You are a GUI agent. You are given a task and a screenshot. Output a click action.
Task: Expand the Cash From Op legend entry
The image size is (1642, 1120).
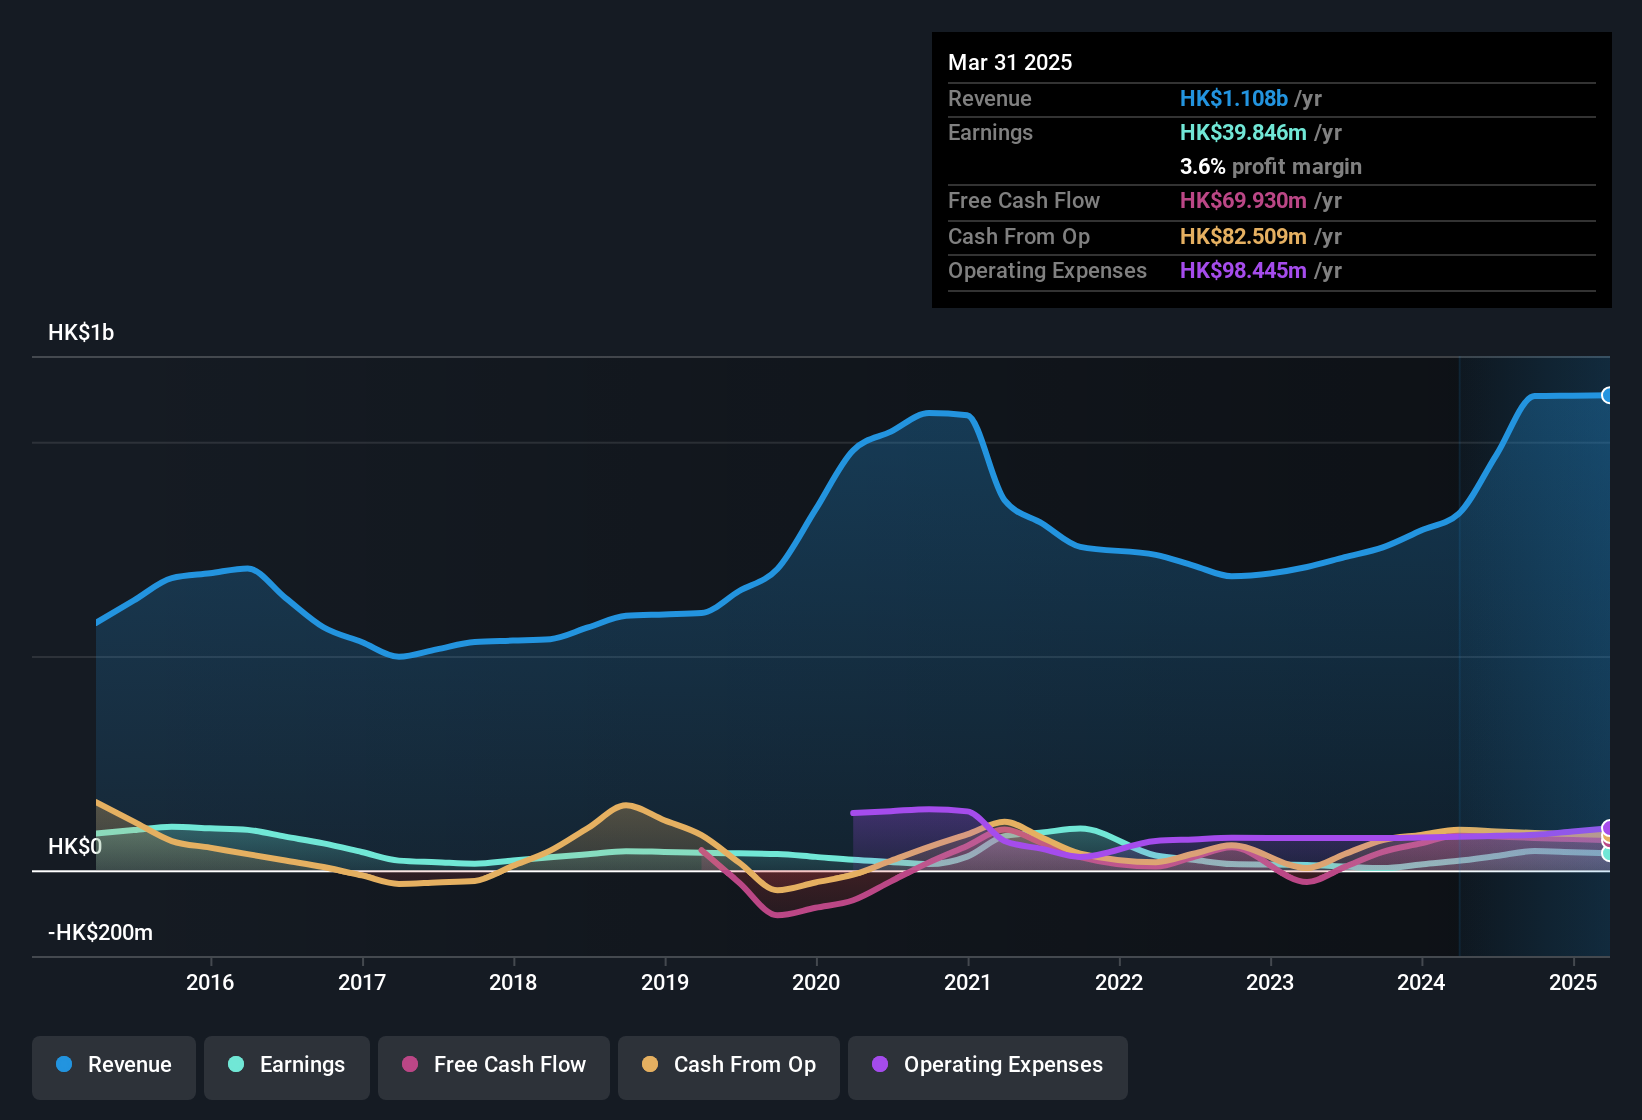coord(728,1066)
